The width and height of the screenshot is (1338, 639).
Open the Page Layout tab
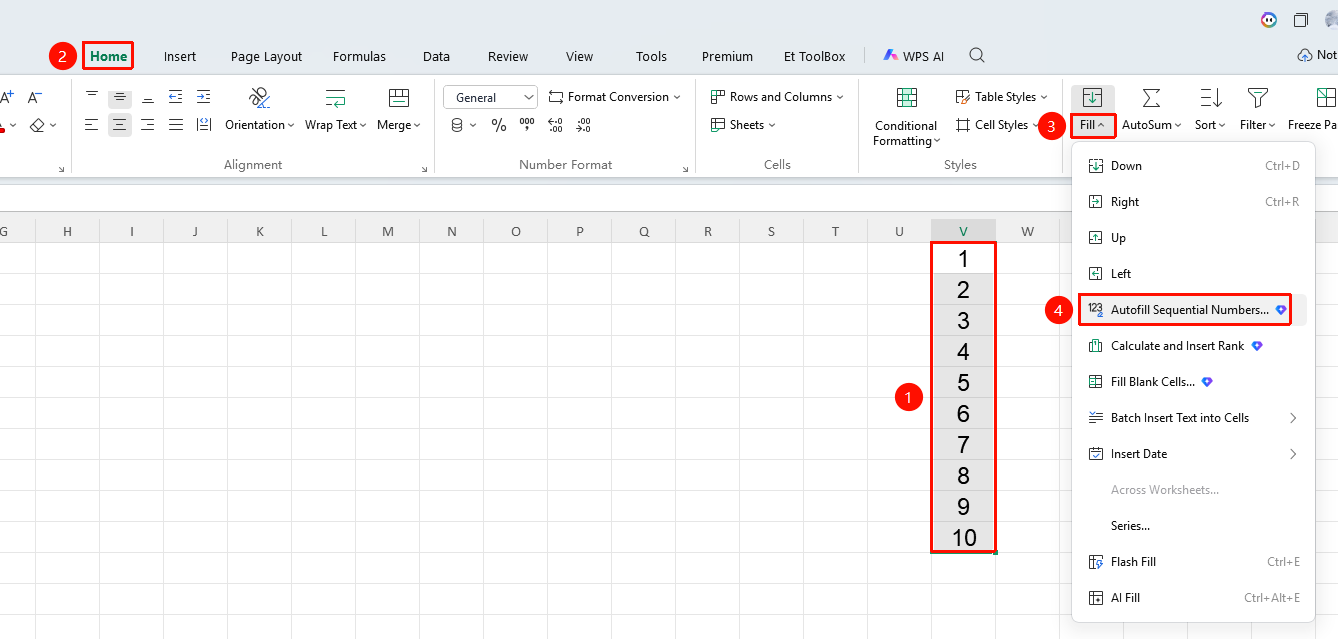[x=266, y=57]
